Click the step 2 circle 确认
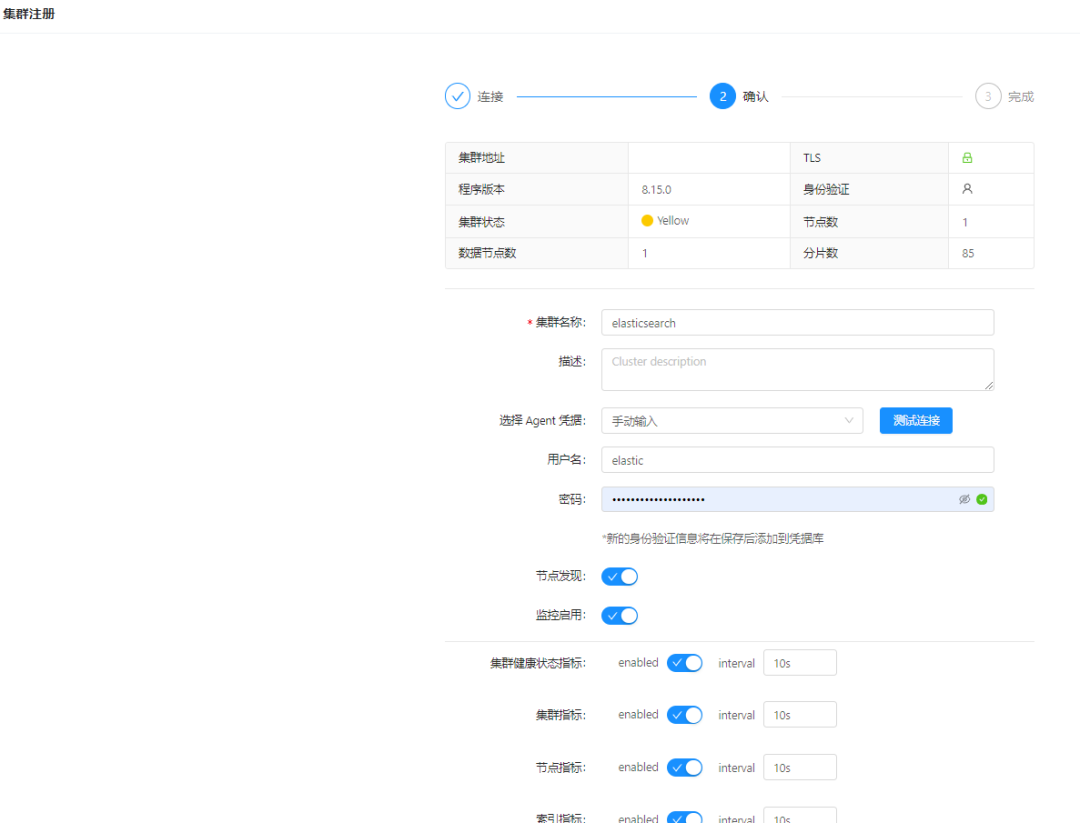 [723, 96]
